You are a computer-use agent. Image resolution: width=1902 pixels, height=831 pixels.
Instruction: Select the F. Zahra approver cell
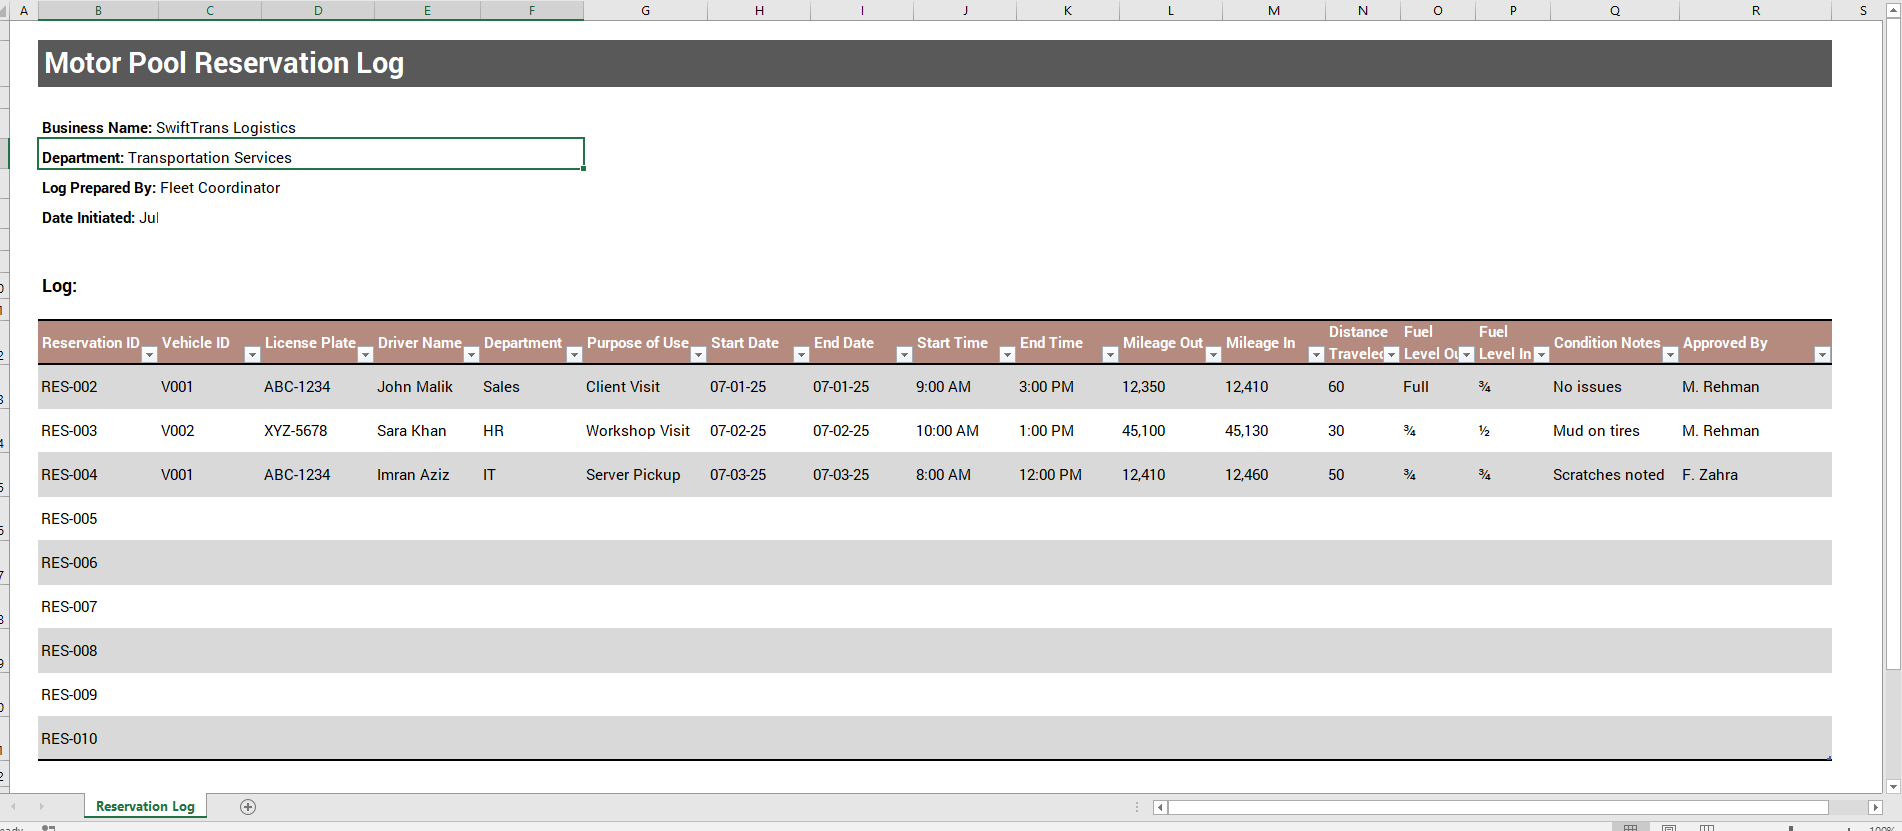(x=1756, y=475)
